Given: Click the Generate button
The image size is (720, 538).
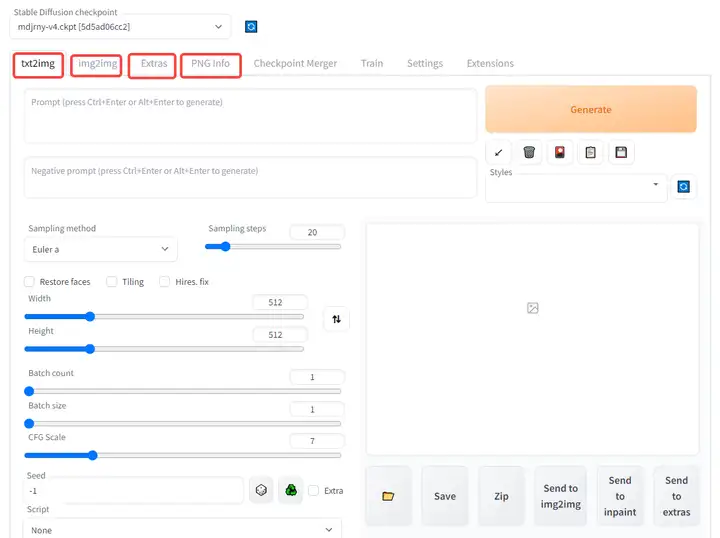Looking at the screenshot, I should point(591,109).
